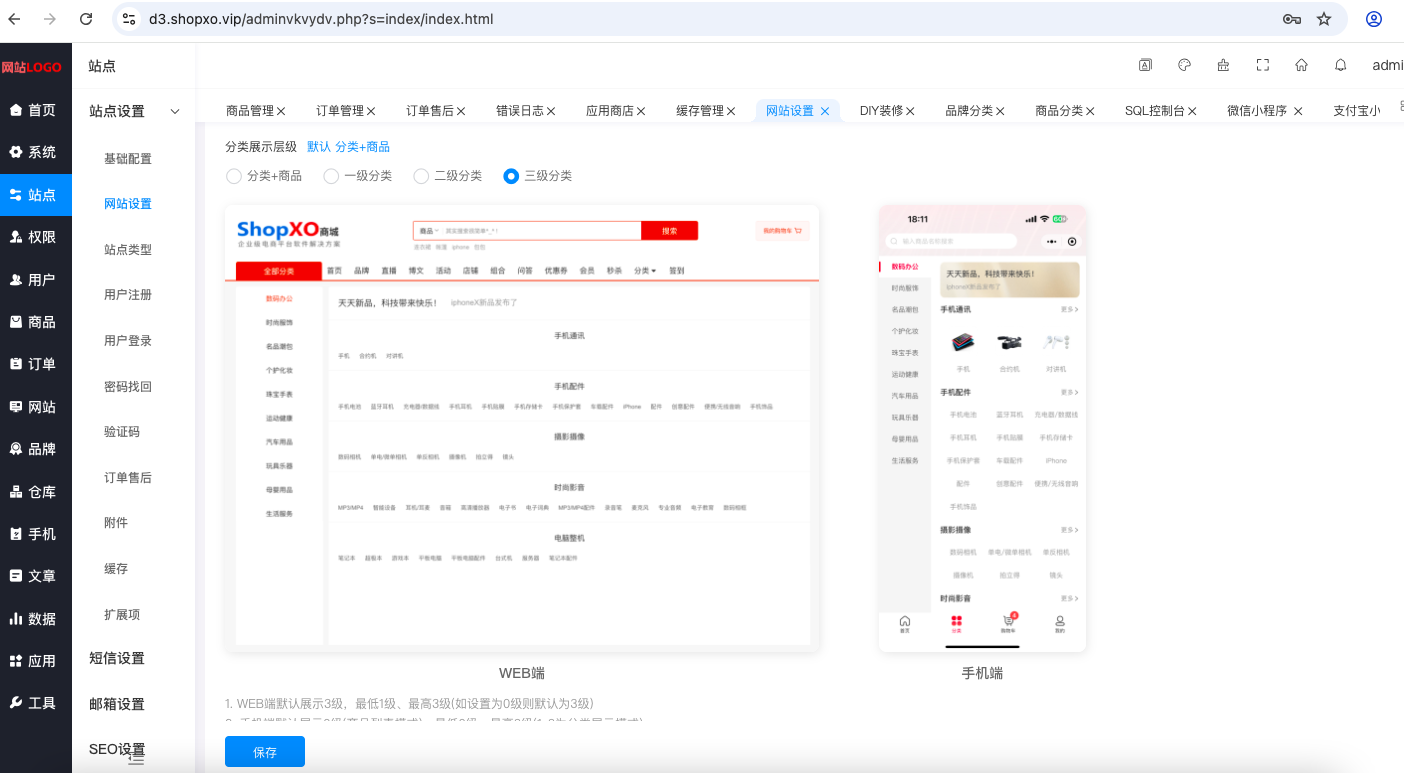Click the clear-cache broom icon in header
The image size is (1404, 773).
(x=1223, y=65)
